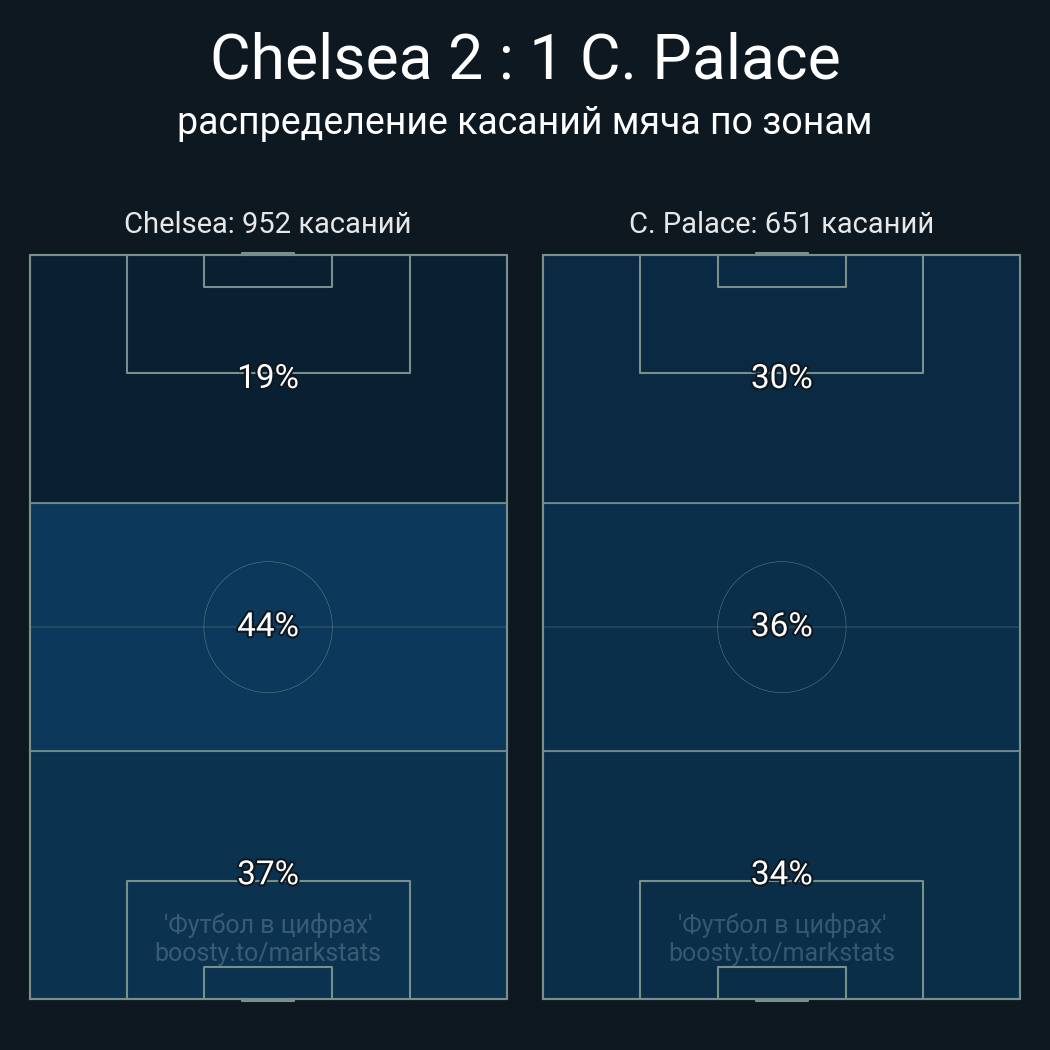The width and height of the screenshot is (1050, 1050).
Task: Click 'Футбол в цифрах' watermark on Chelsea pitch
Action: click(x=268, y=924)
